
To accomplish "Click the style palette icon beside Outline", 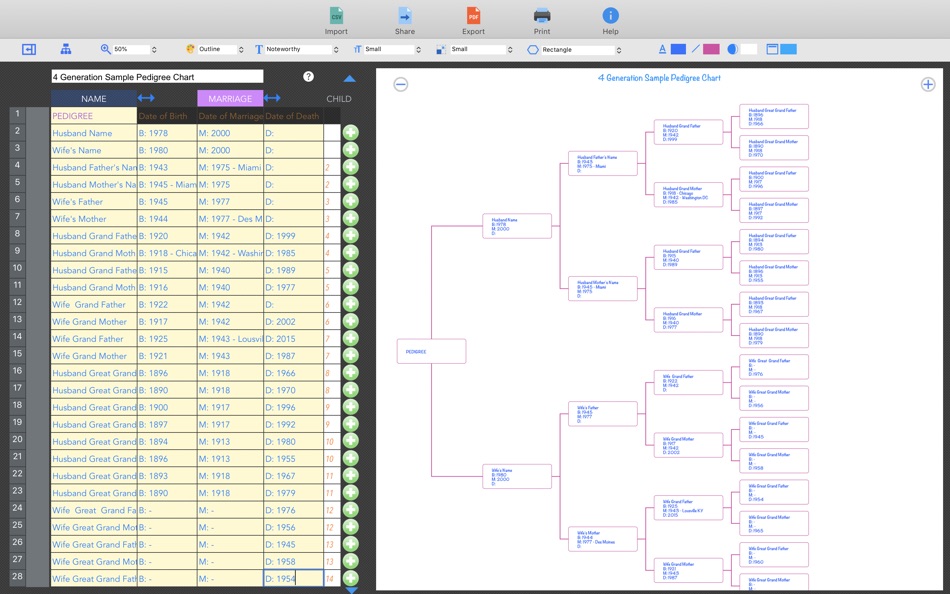I will pyautogui.click(x=190, y=49).
